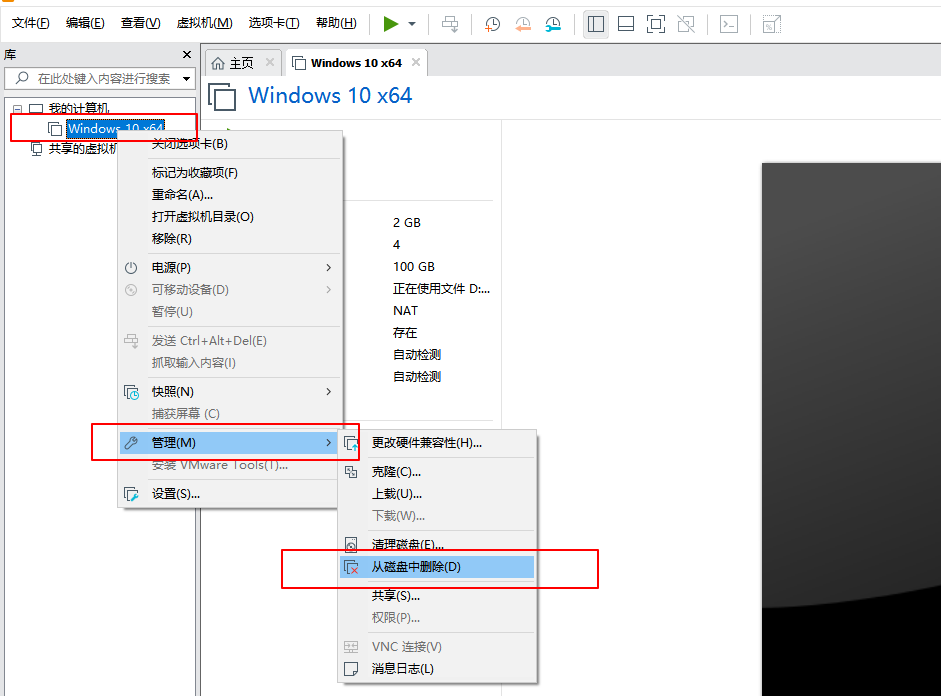Image resolution: width=941 pixels, height=696 pixels.
Task: Close the Windows 10 x64 tab
Action: tap(416, 62)
